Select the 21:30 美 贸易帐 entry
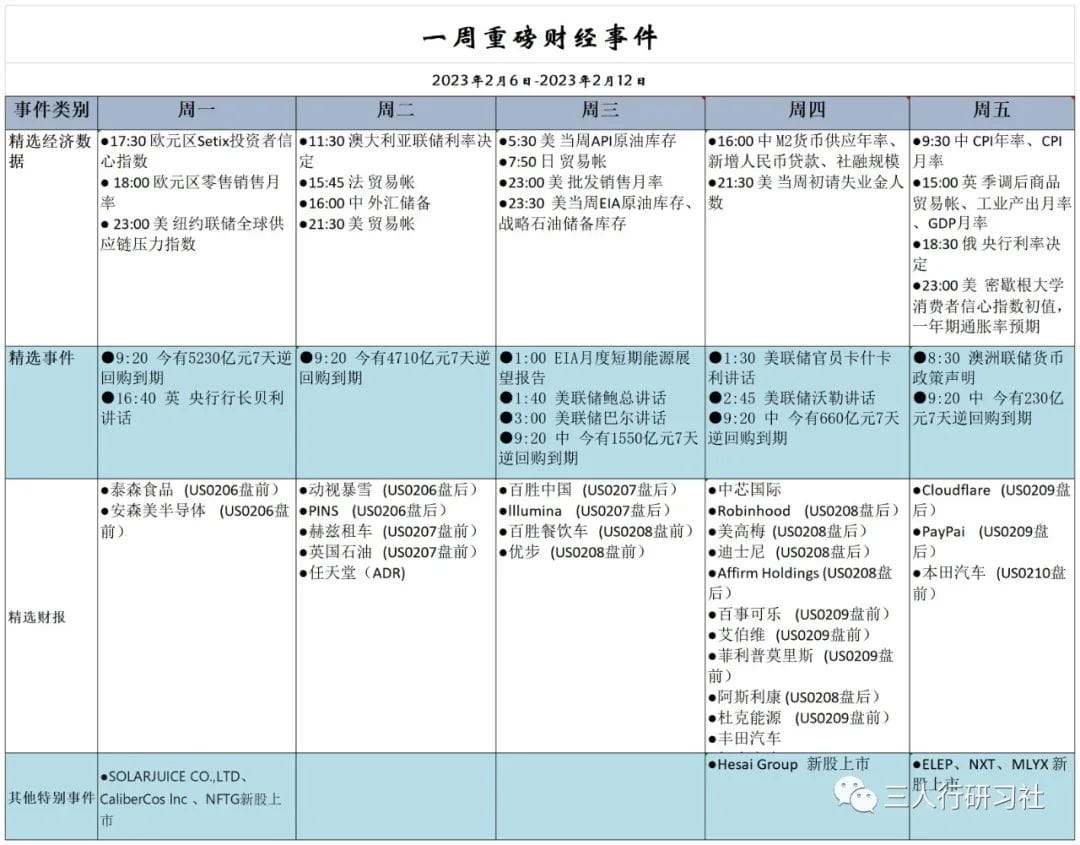 pos(357,224)
